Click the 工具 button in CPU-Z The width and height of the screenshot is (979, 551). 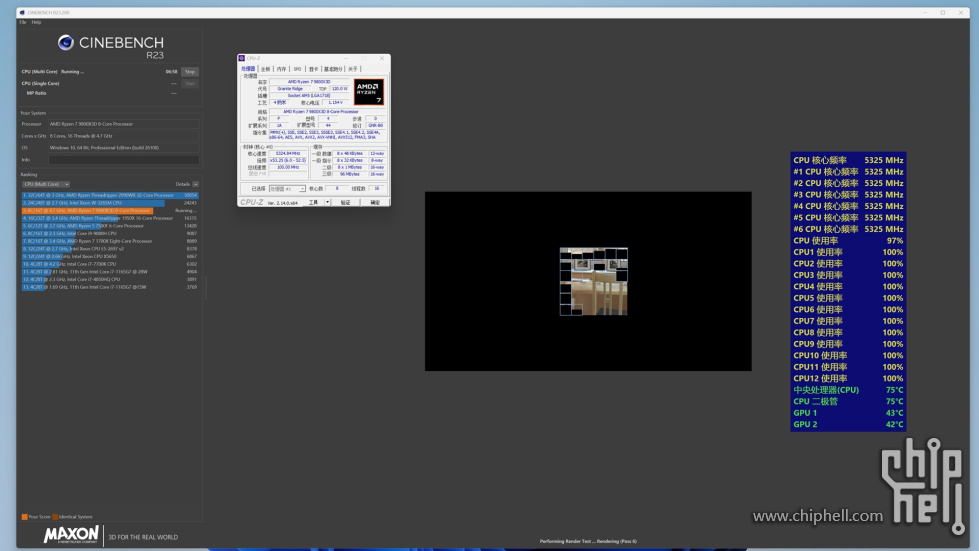(x=313, y=202)
